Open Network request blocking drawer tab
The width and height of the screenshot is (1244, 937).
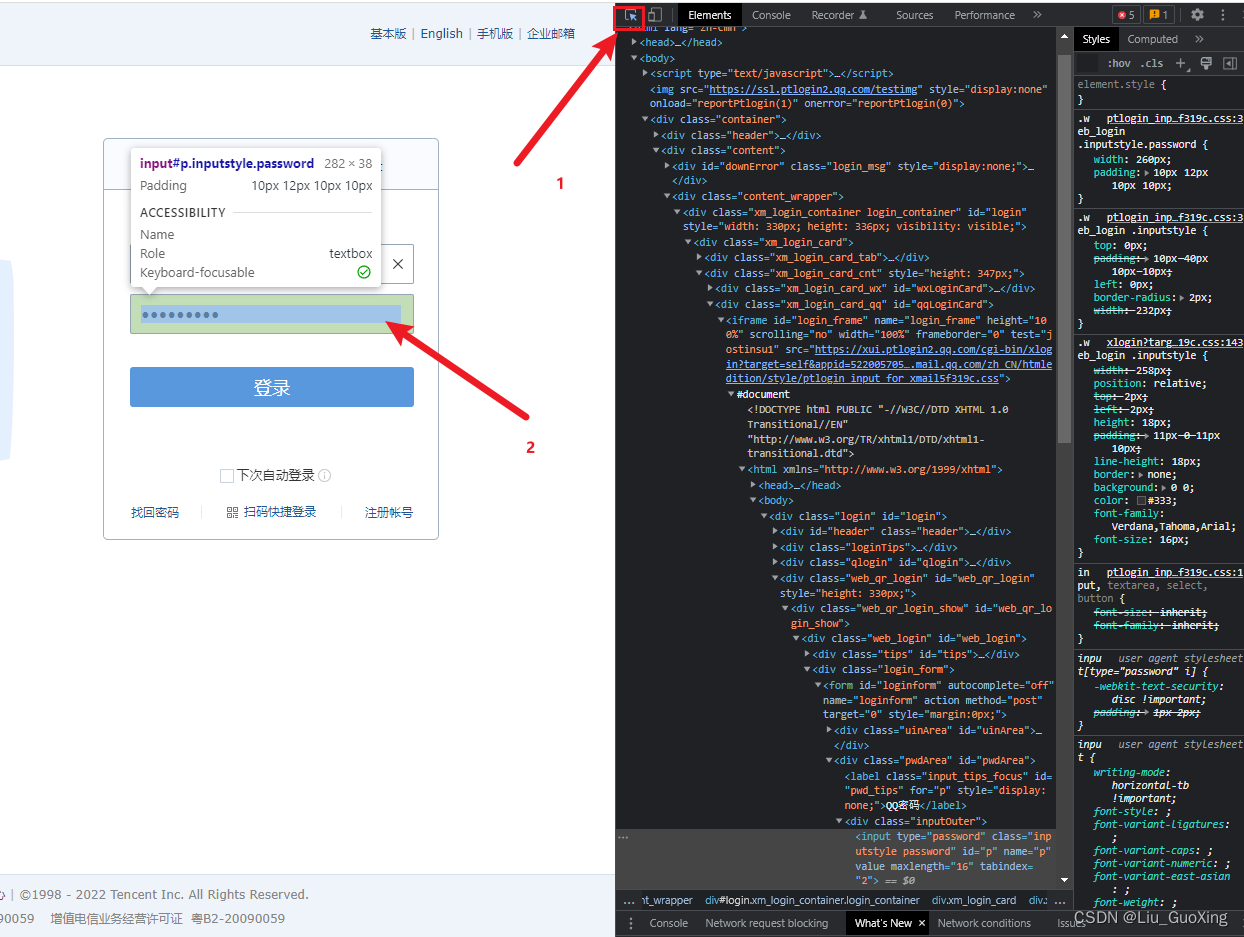click(x=766, y=923)
